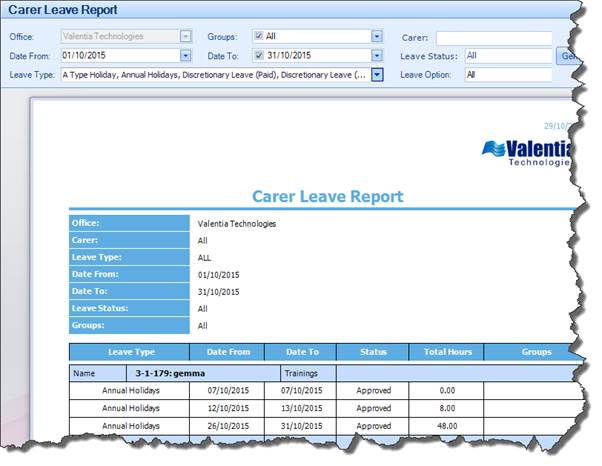This screenshot has height=466, width=602.
Task: Click total hours value 8.00
Action: pos(447,408)
